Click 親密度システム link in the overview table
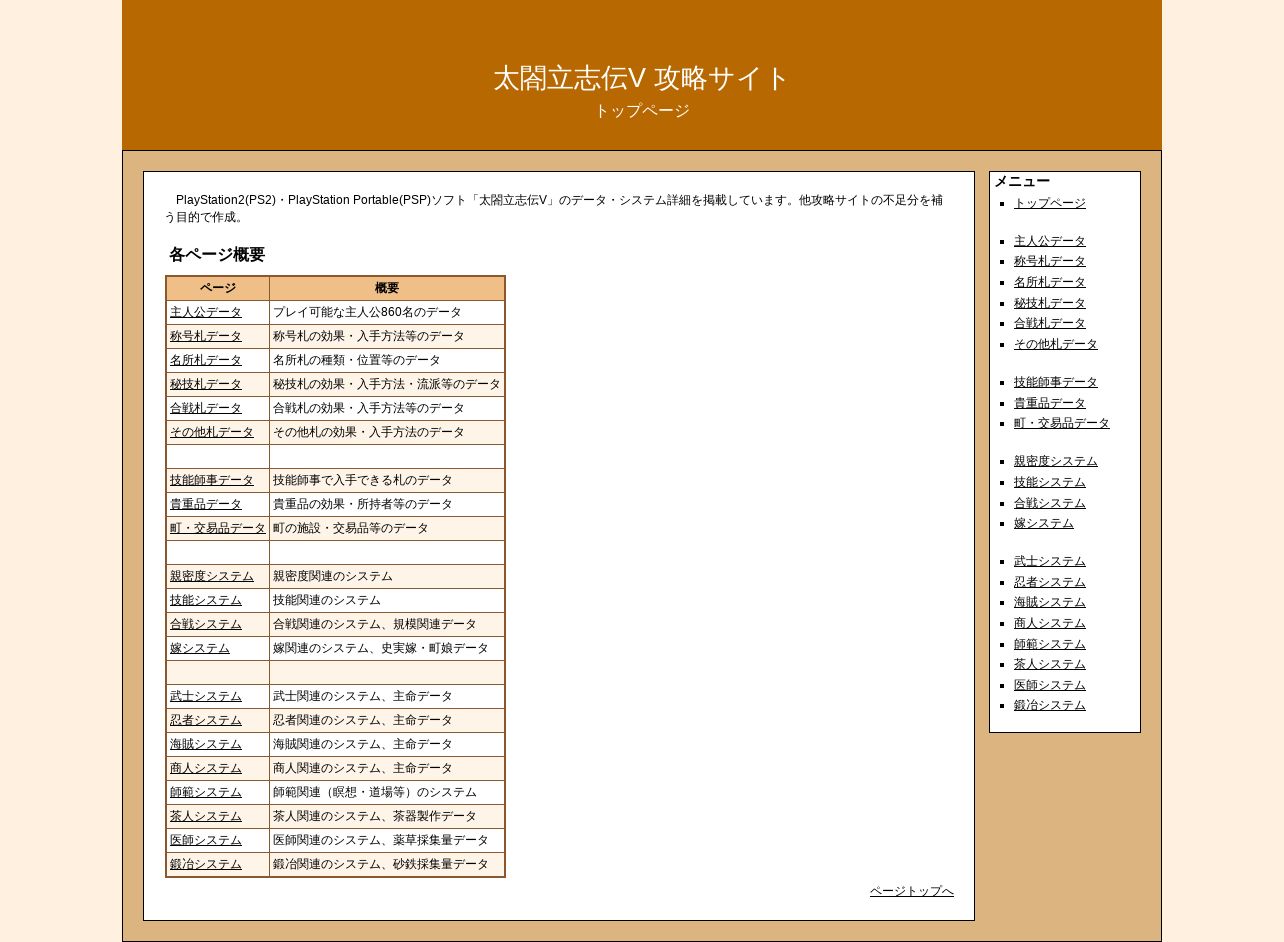 (211, 576)
